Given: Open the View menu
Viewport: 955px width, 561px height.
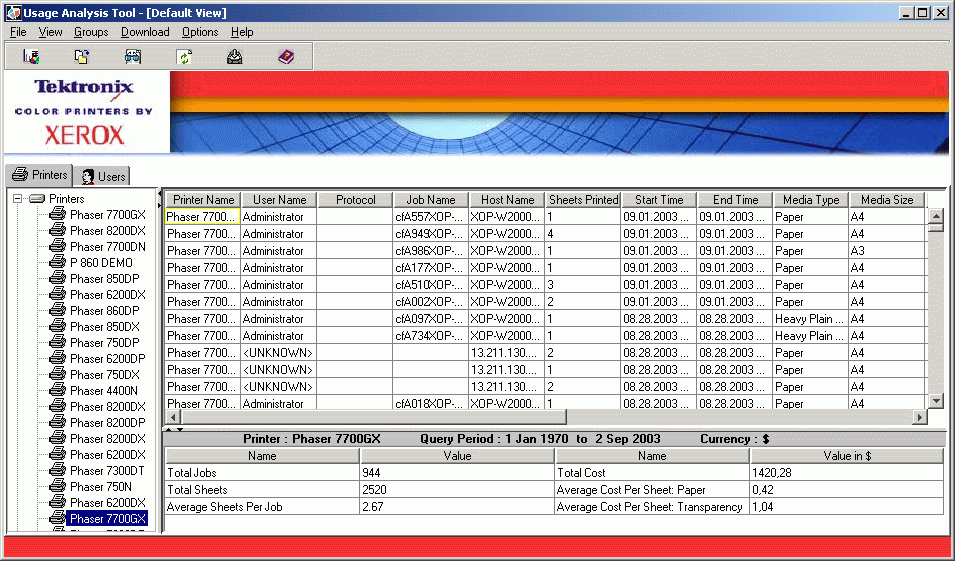Looking at the screenshot, I should (x=51, y=32).
